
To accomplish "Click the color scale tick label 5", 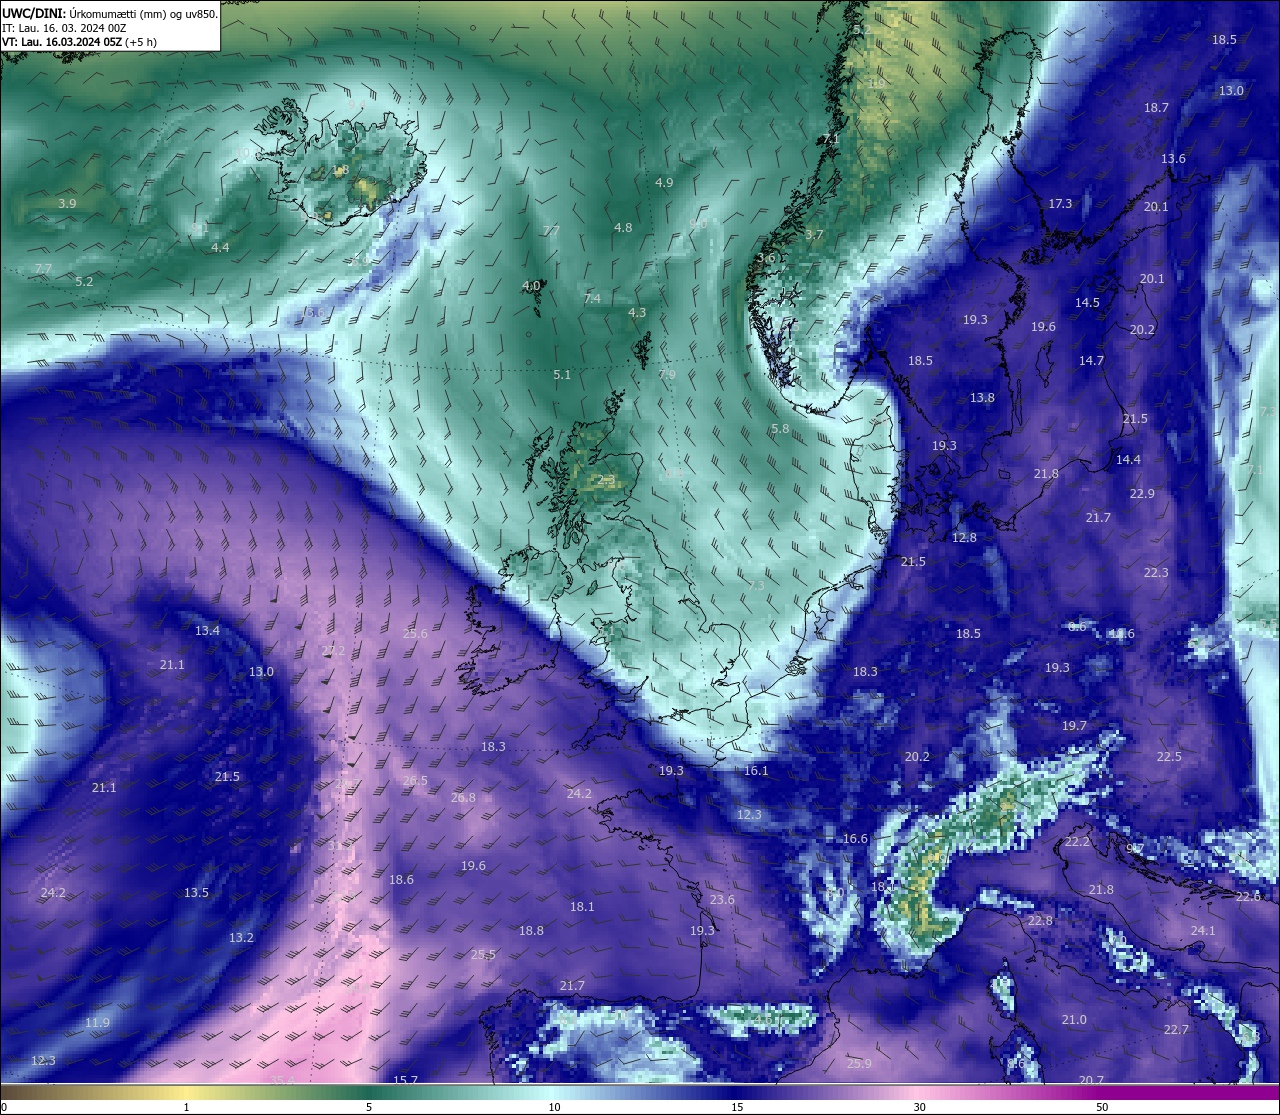I will click(x=369, y=1107).
